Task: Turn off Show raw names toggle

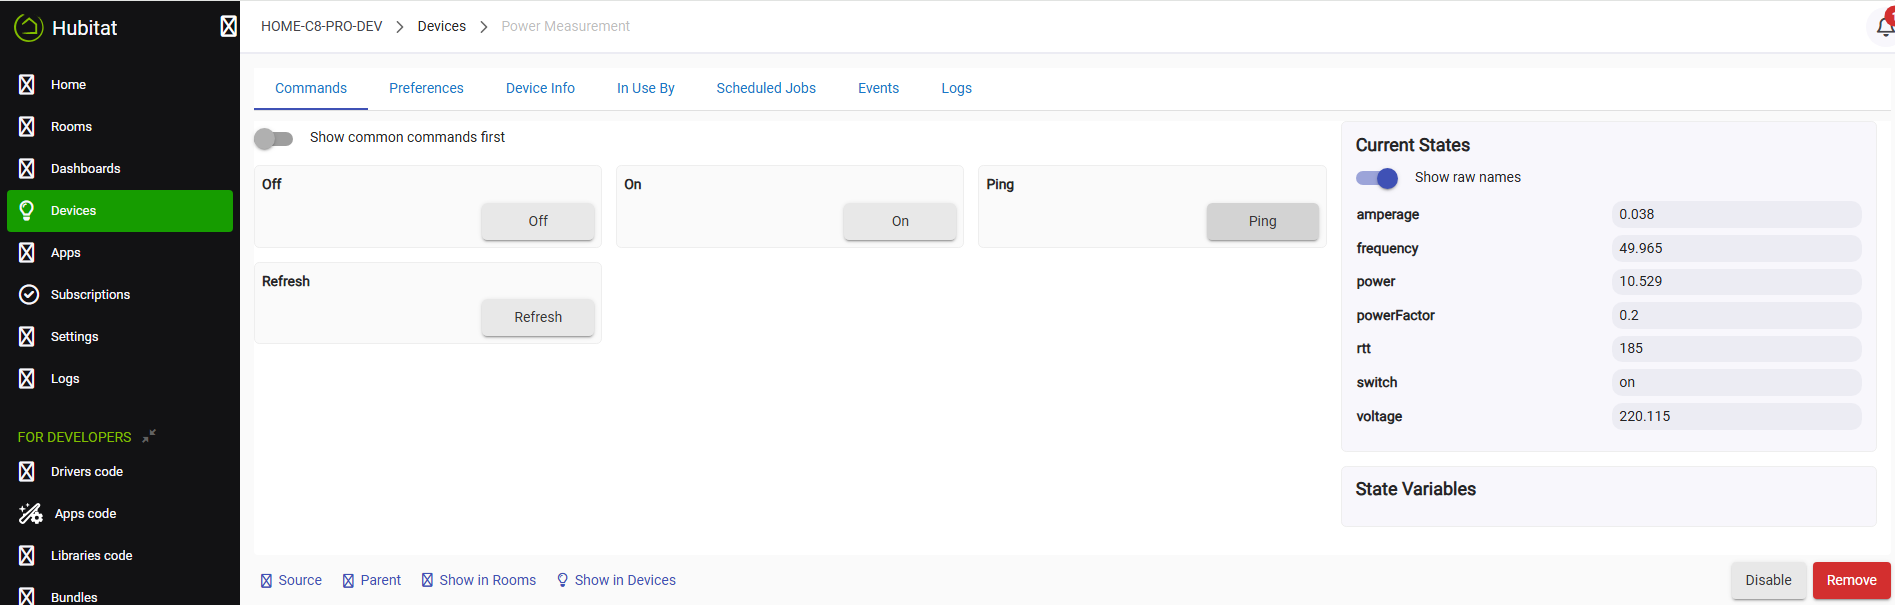Action: point(1377,178)
